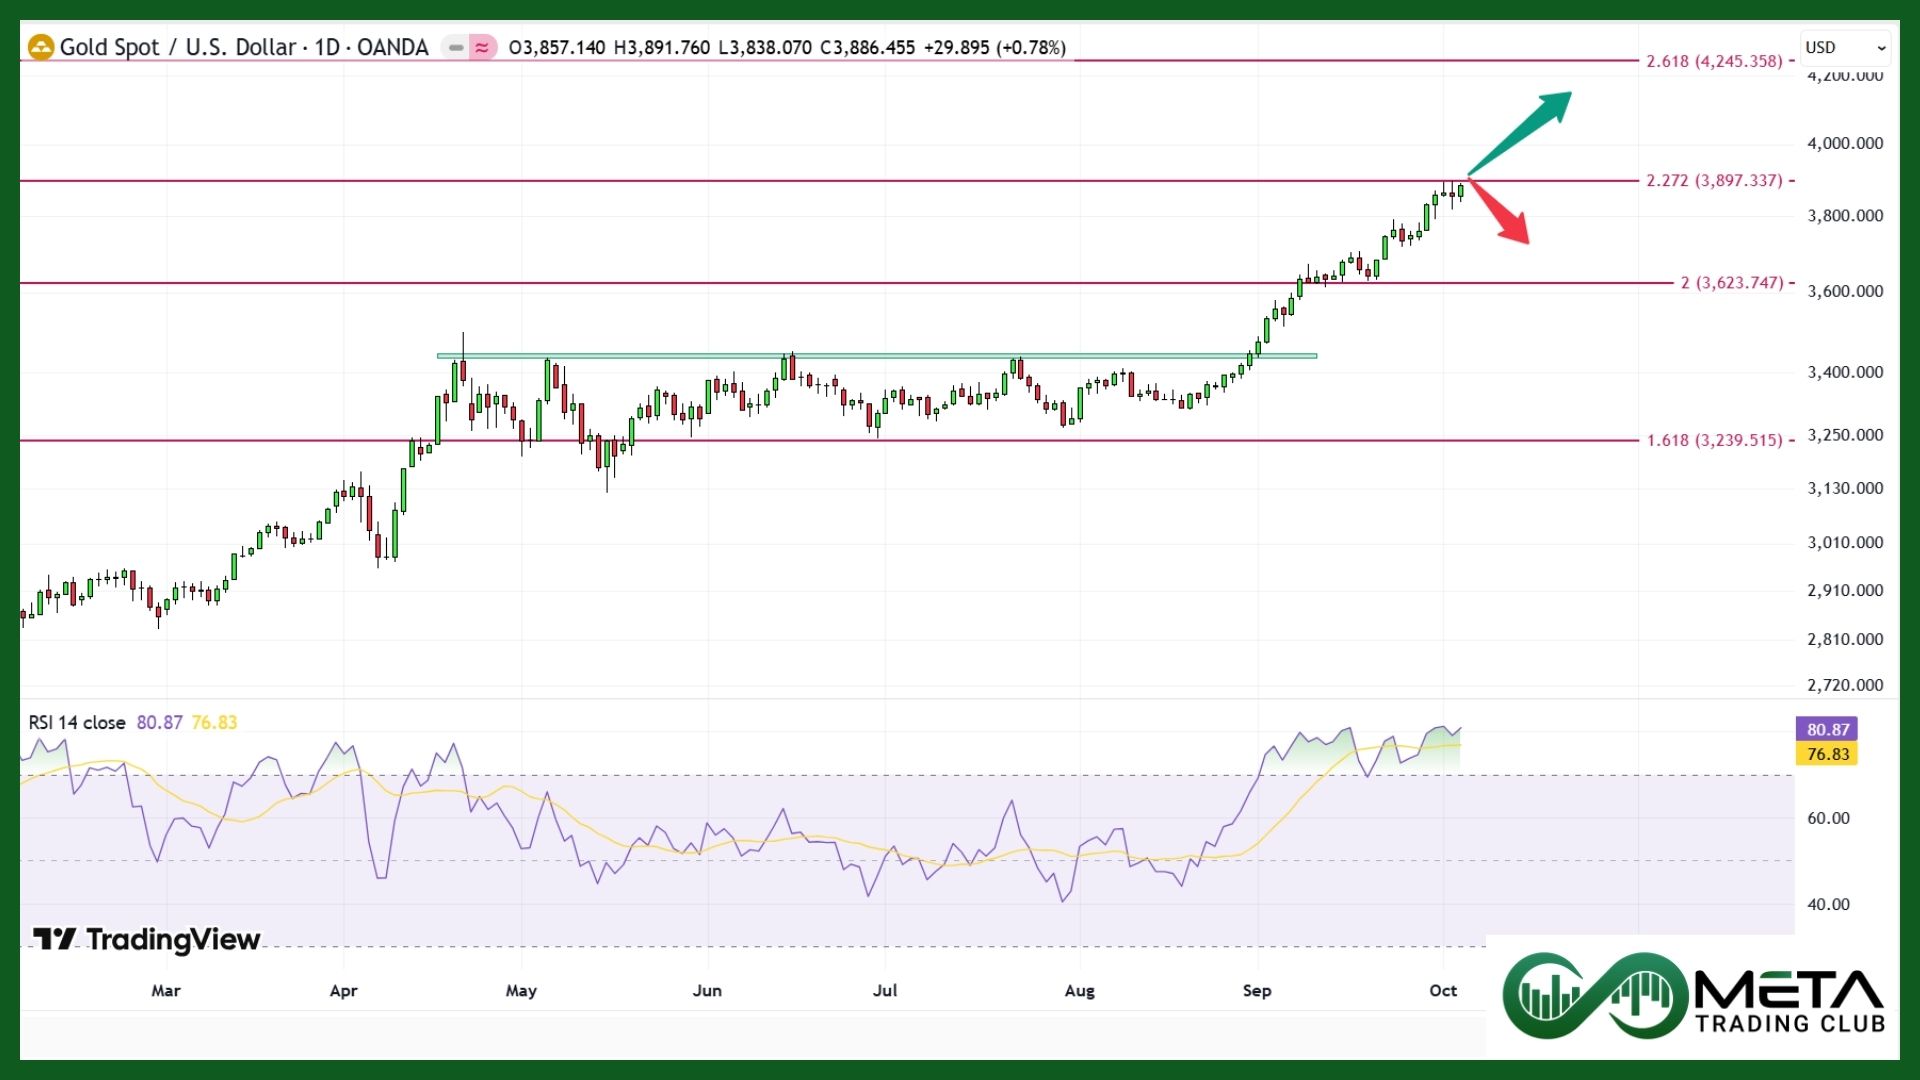Toggle the dash status pill beside OANDA
The width and height of the screenshot is (1920, 1080).
pos(455,46)
